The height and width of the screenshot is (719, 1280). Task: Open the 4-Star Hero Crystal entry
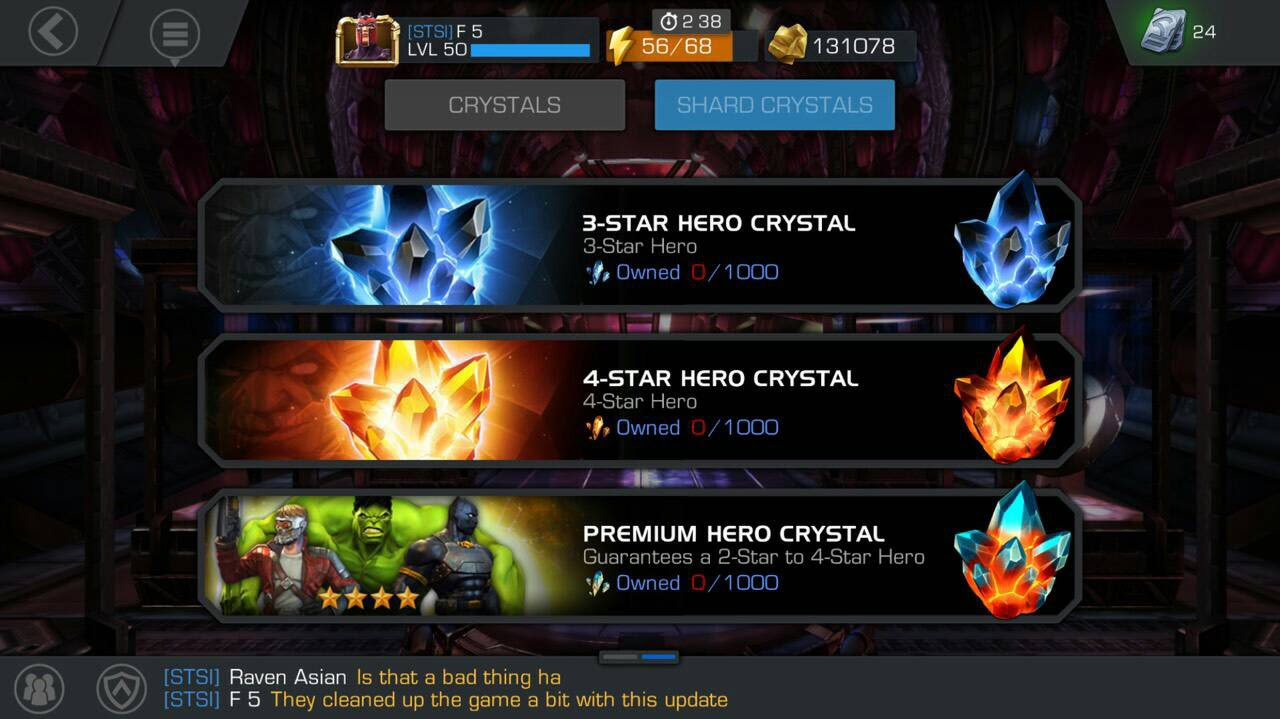[640, 400]
